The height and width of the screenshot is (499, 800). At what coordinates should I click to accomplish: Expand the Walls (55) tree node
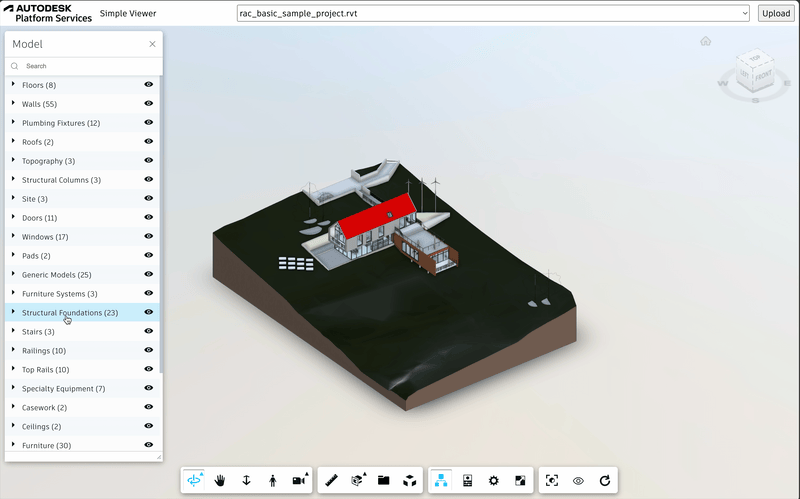point(13,104)
